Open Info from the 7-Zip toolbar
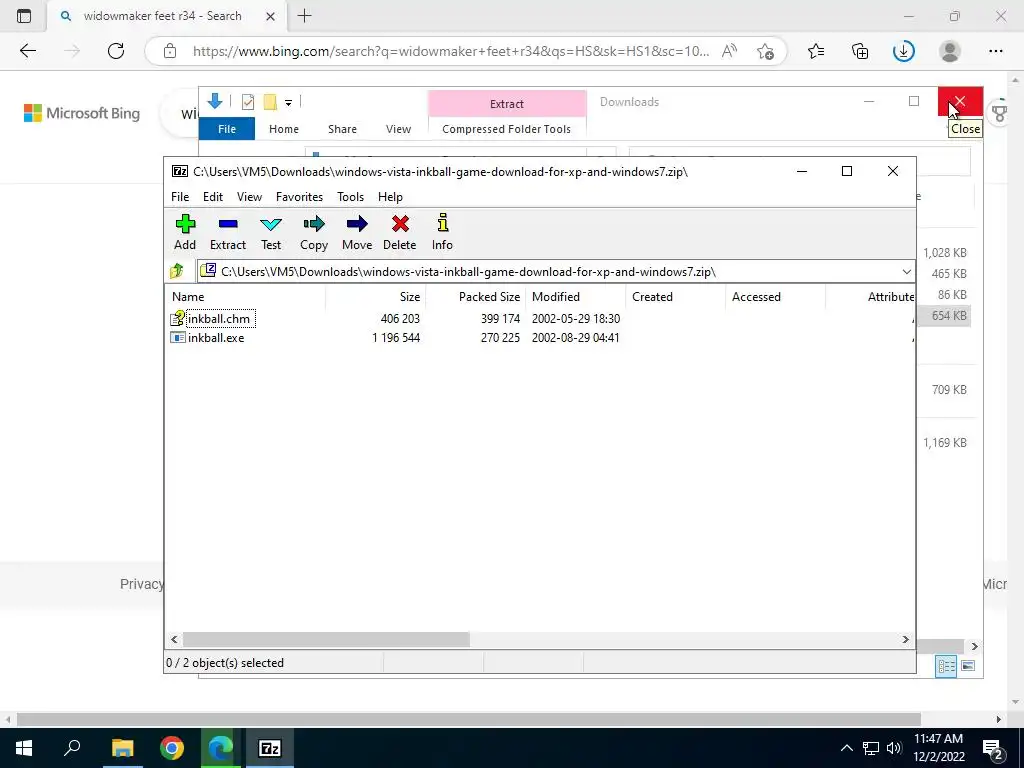This screenshot has width=1024, height=768. coord(442,232)
